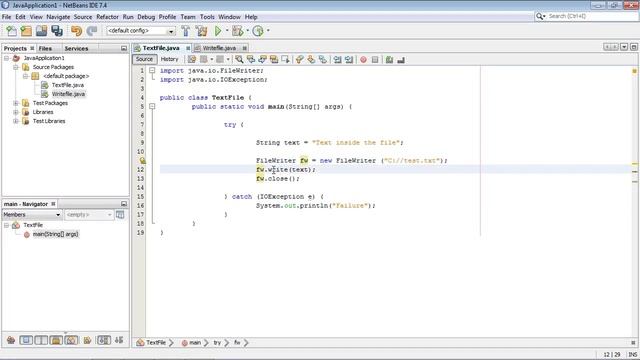Toggle Show Non-Public Members filter in Navigator
This screenshot has height=360, width=640.
coord(56,340)
